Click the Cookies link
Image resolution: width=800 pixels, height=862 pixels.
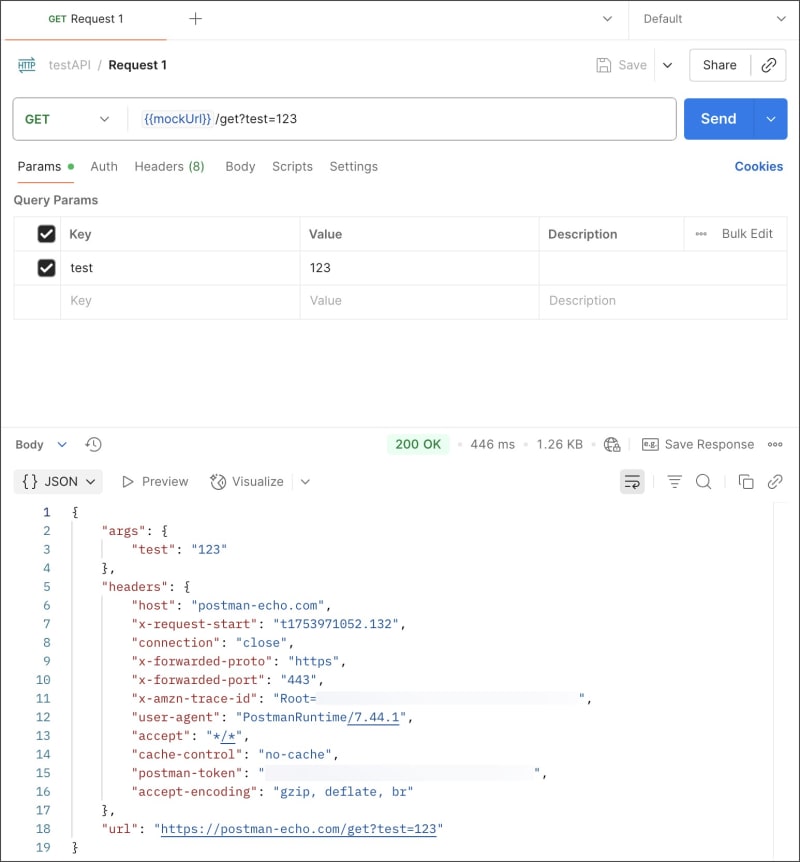point(758,167)
